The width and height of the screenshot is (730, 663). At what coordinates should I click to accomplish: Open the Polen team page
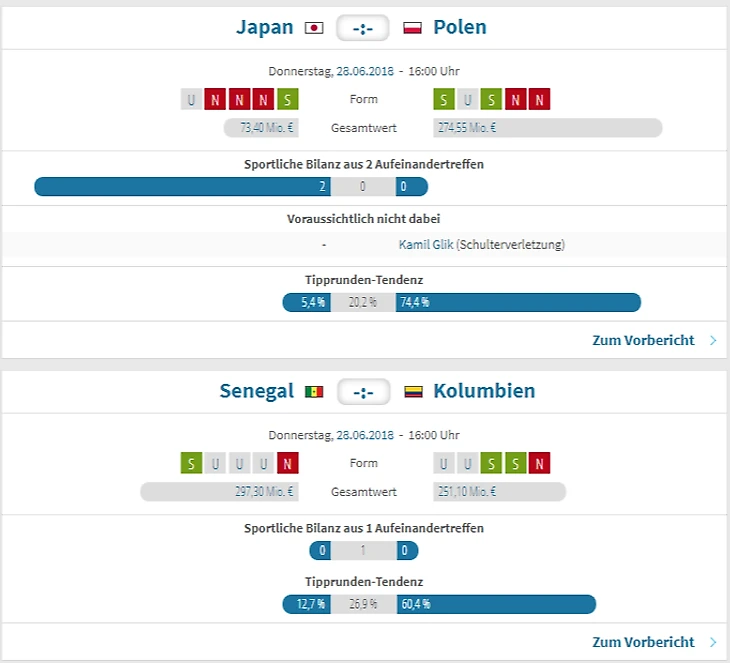[x=460, y=27]
